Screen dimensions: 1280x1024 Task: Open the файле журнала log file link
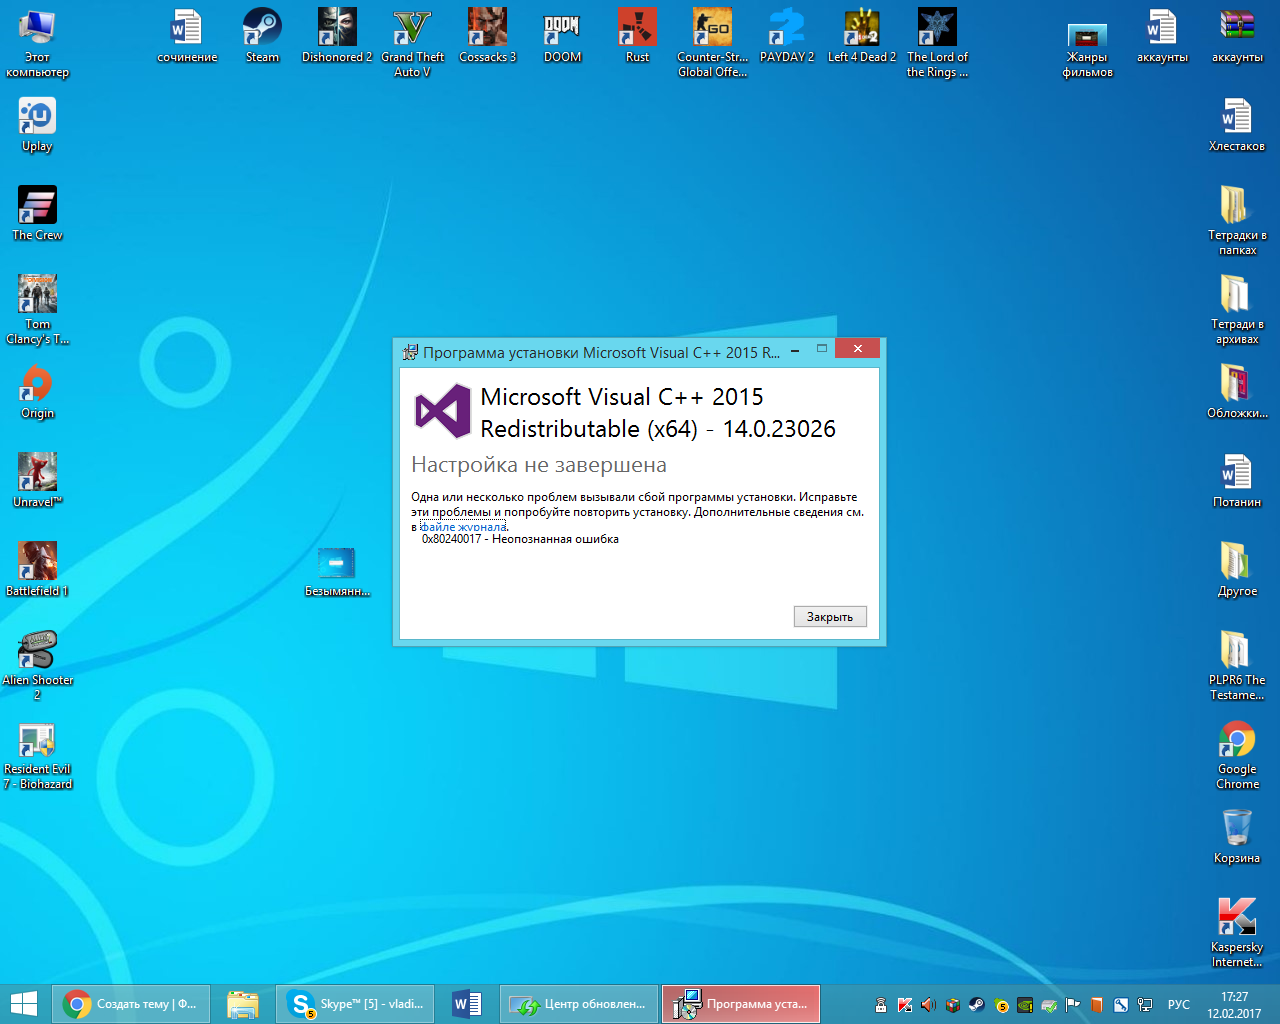pos(463,526)
